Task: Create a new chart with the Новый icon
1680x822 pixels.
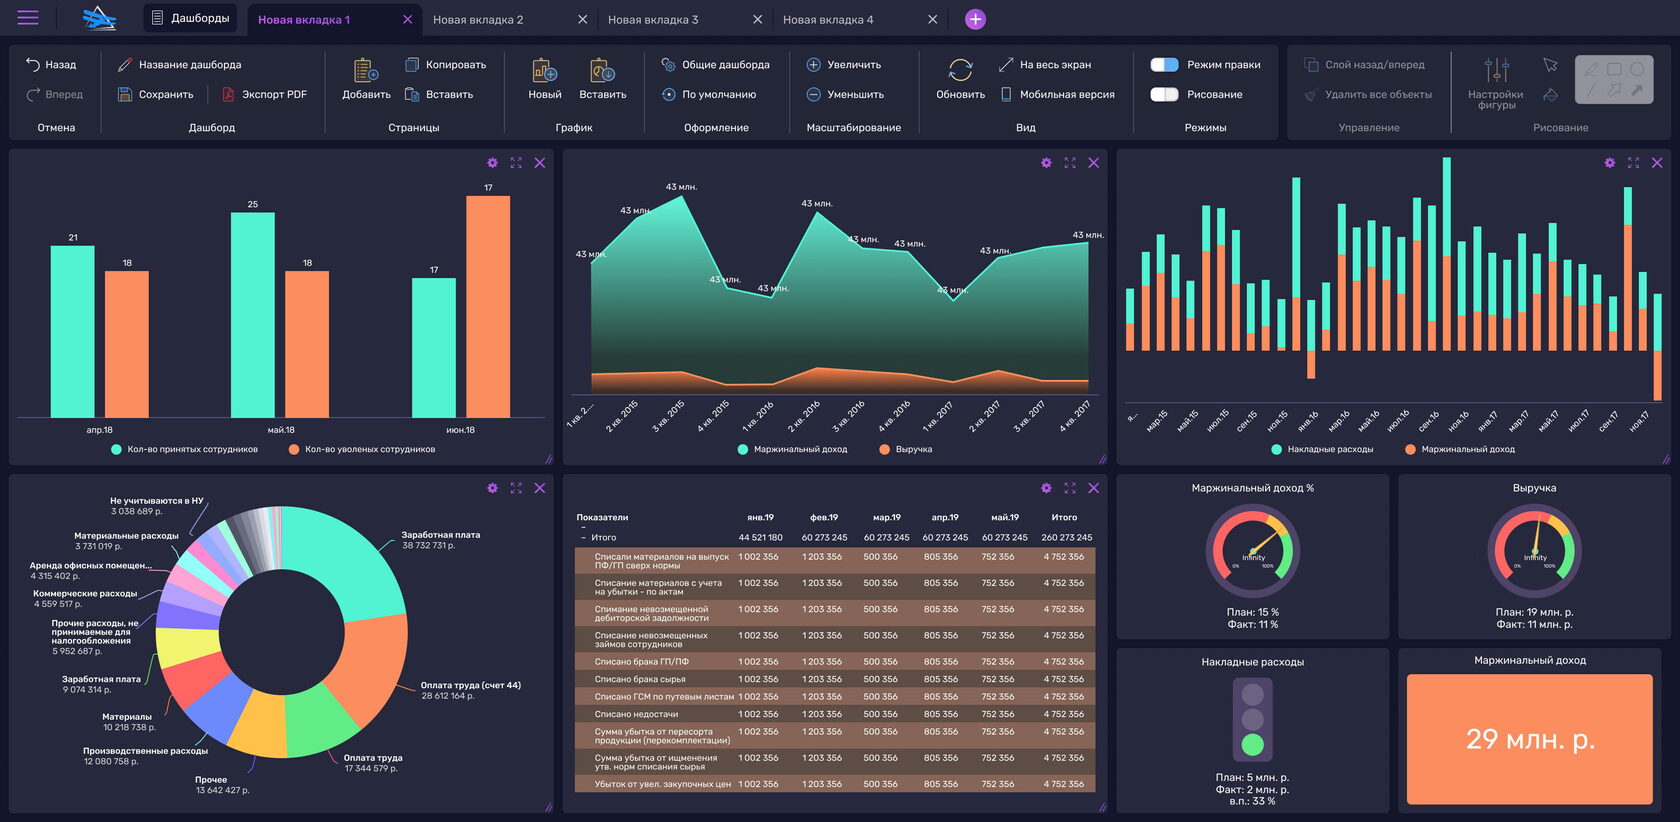Action: click(x=544, y=71)
